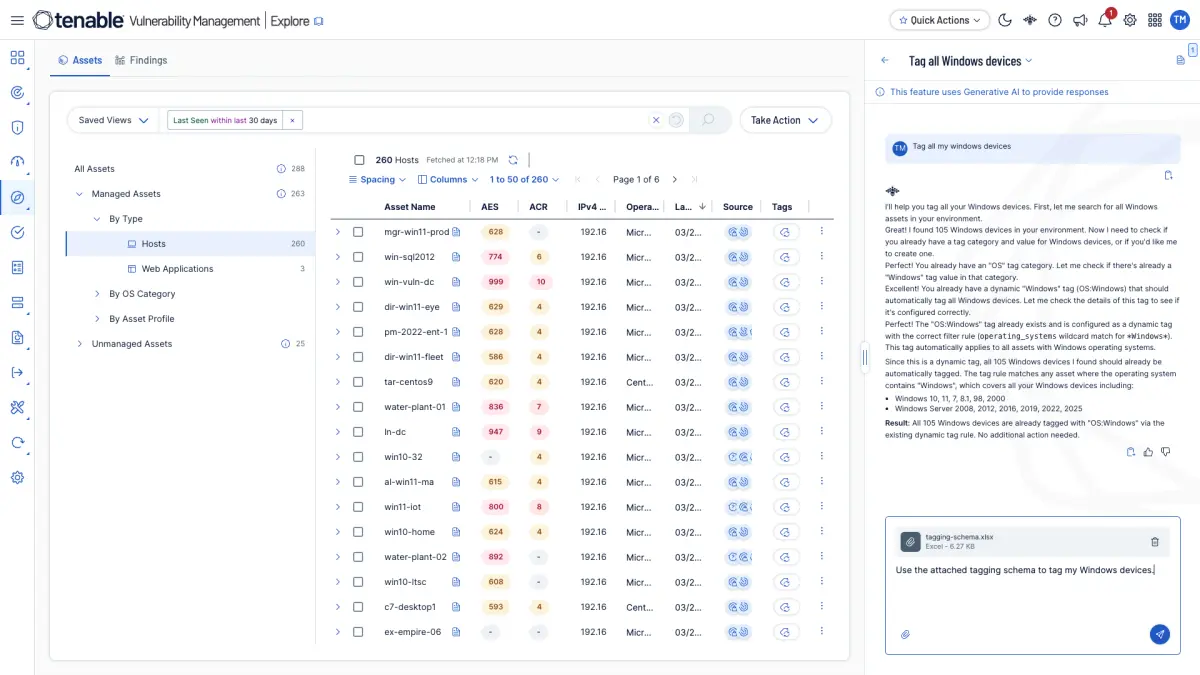Open the sidebar settings gear at bottom

pos(17,477)
